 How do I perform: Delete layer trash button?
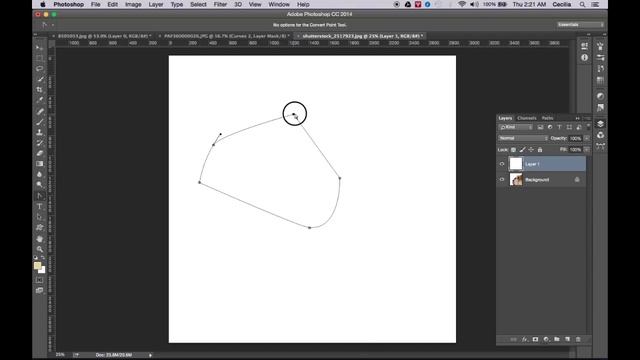tap(578, 339)
